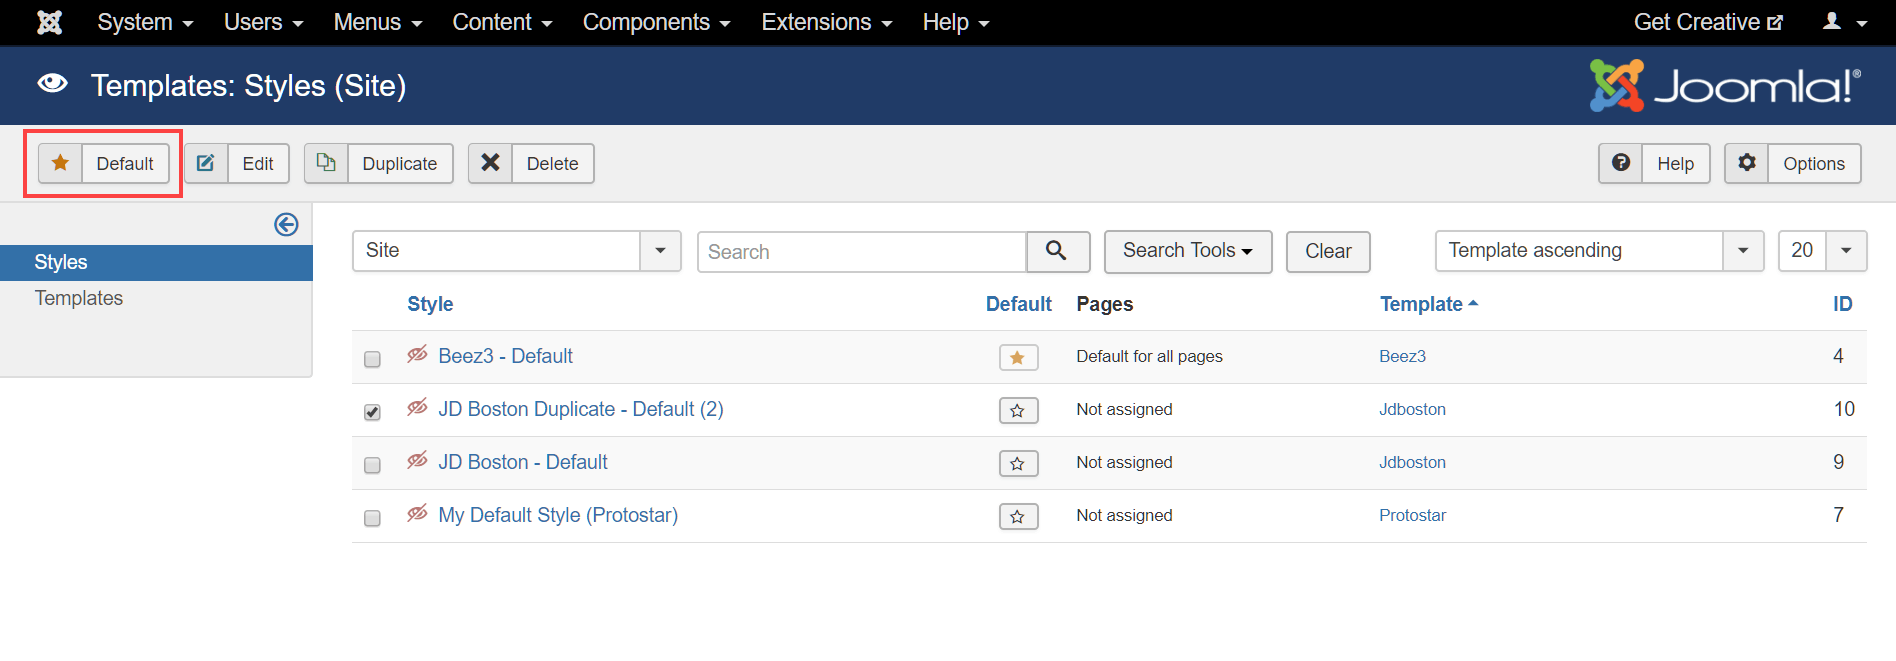The width and height of the screenshot is (1896, 661).
Task: Check the JD Boston - Default row checkbox
Action: tap(372, 465)
